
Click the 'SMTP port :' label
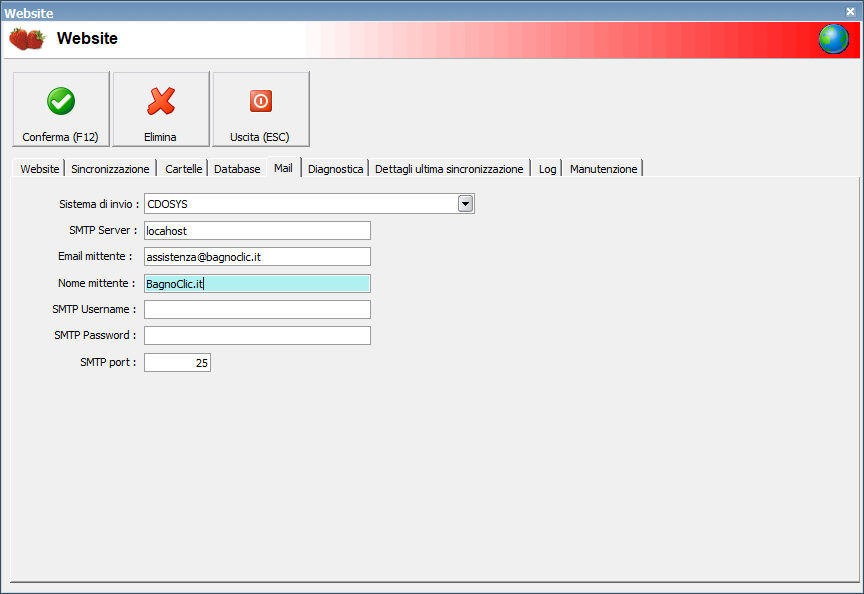[x=108, y=362]
